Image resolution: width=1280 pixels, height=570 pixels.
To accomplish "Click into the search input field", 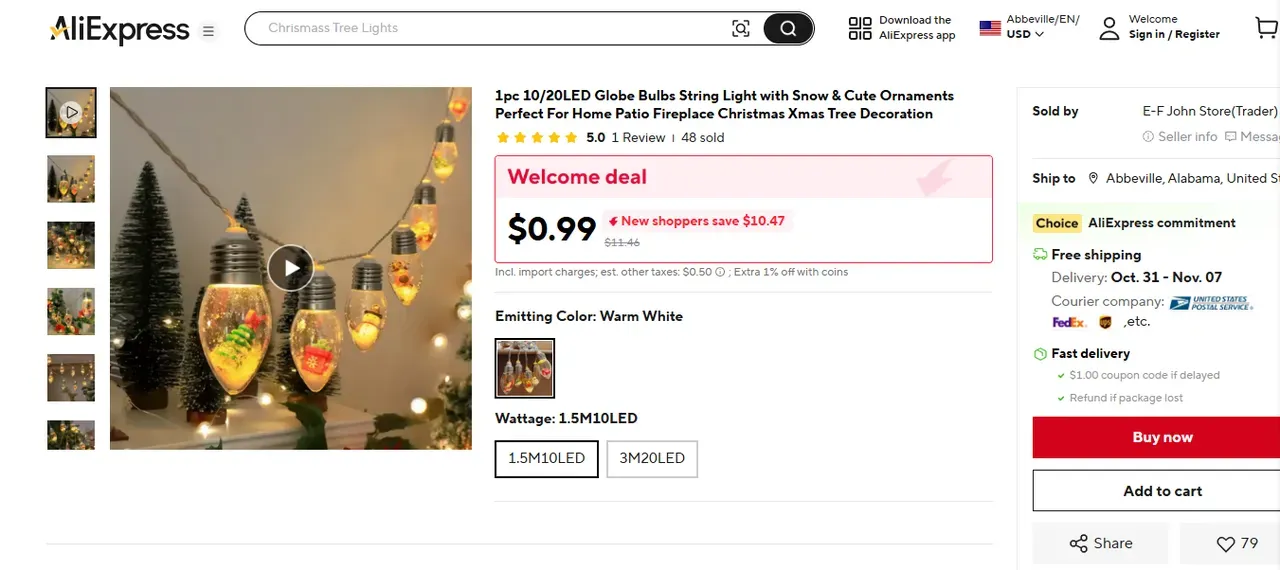I will click(490, 28).
